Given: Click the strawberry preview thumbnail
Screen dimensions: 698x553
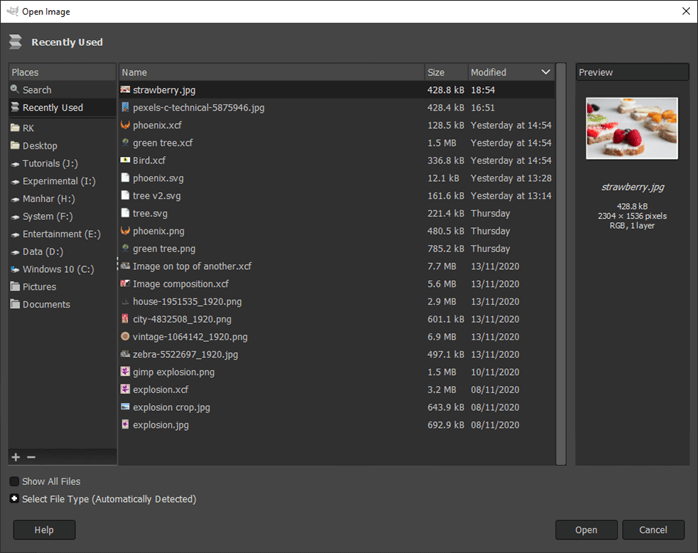Looking at the screenshot, I should 632,128.
